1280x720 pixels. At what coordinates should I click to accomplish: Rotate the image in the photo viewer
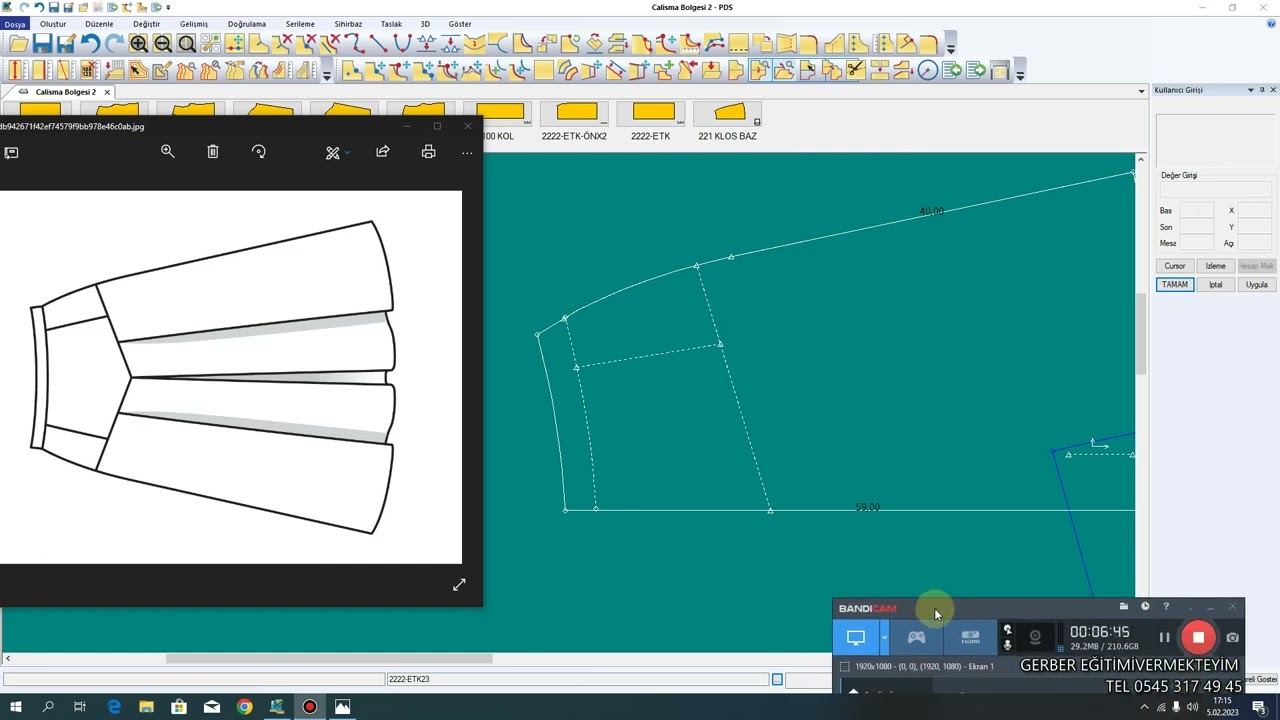[259, 152]
